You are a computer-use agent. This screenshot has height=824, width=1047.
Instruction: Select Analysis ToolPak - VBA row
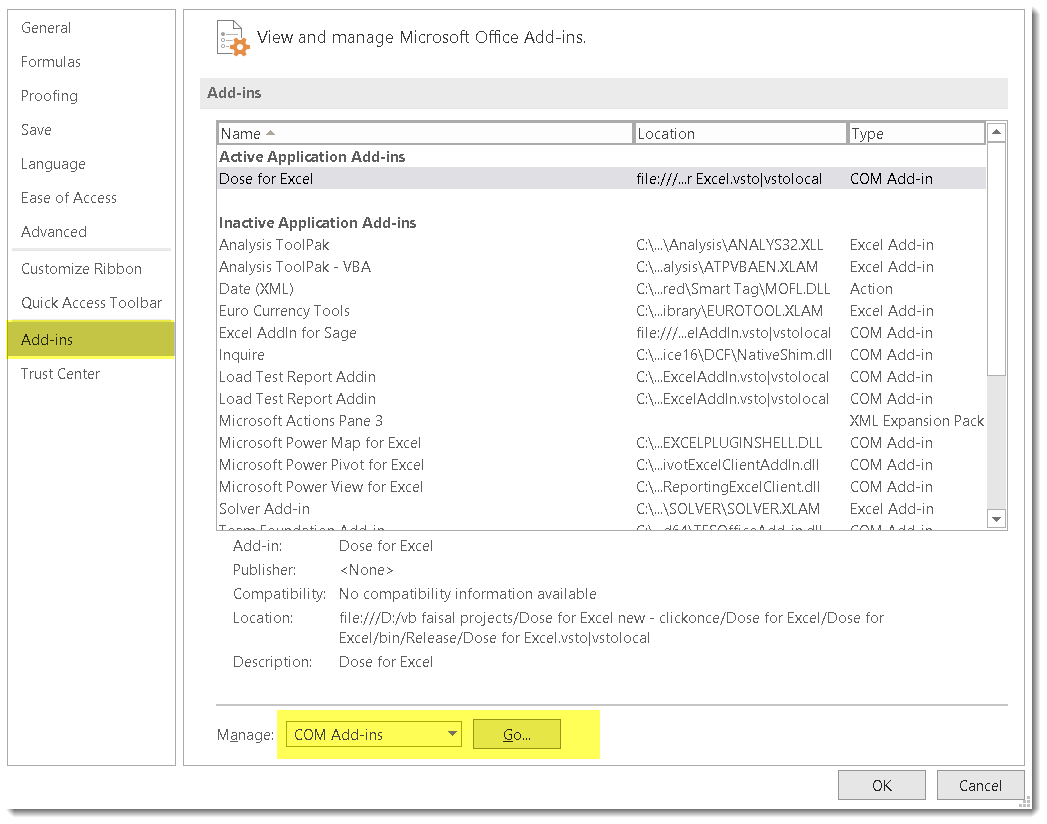pyautogui.click(x=602, y=267)
